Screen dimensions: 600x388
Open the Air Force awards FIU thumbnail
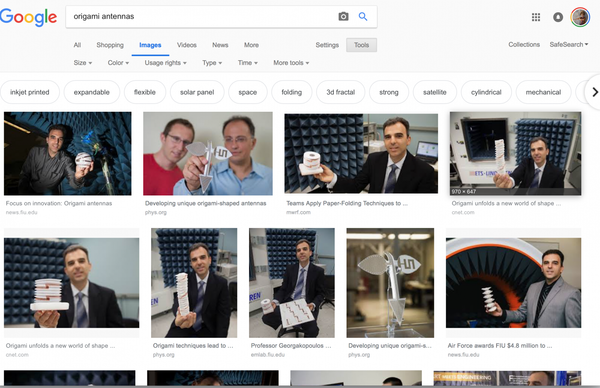pyautogui.click(x=514, y=283)
